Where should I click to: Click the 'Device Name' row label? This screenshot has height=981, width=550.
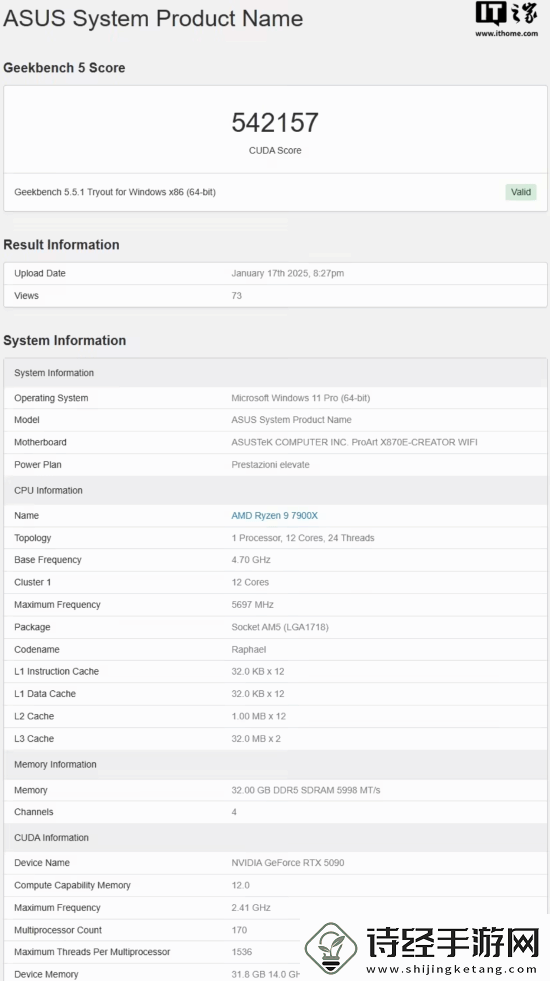click(x=42, y=863)
